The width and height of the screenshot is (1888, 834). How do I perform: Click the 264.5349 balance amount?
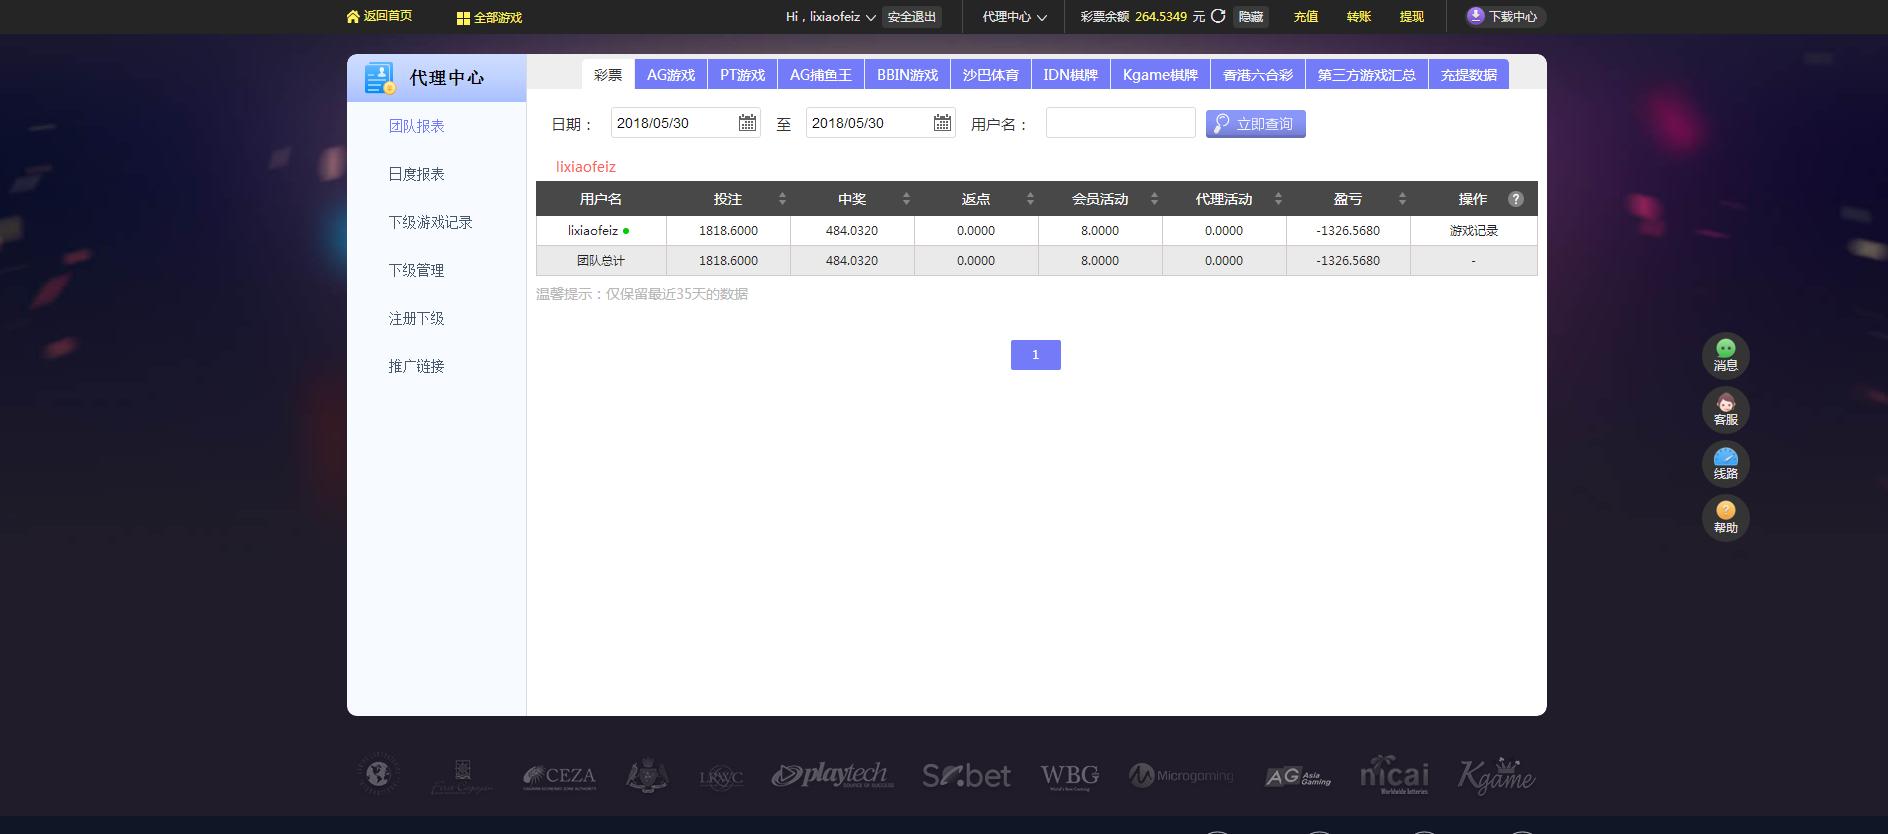pyautogui.click(x=1161, y=17)
